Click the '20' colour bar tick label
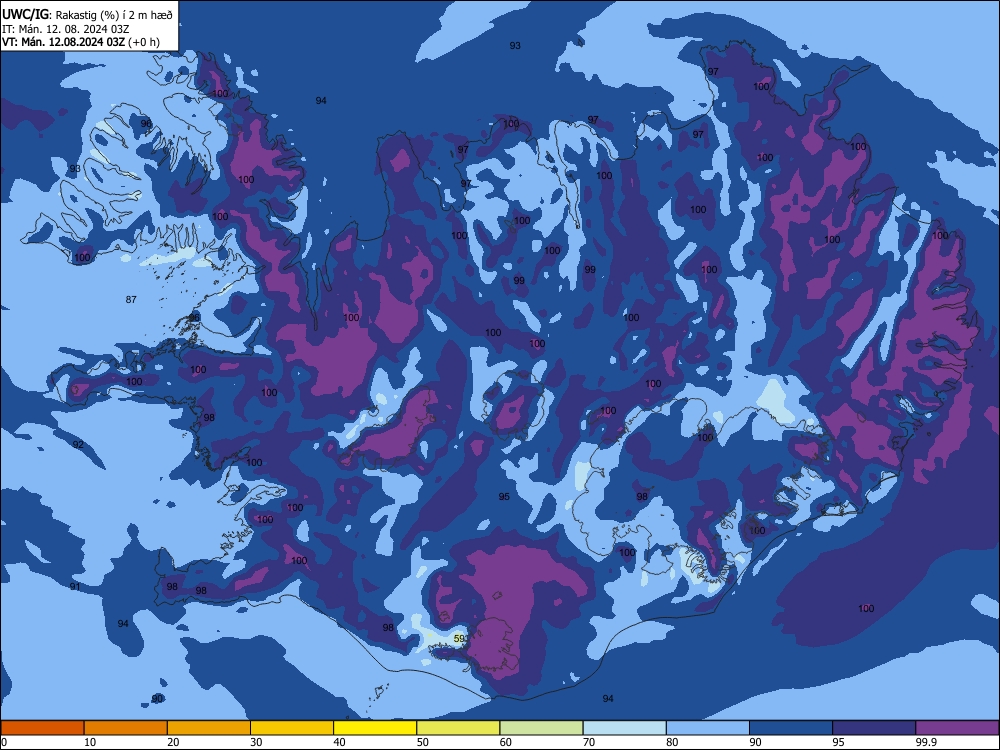The height and width of the screenshot is (750, 1000). (173, 742)
